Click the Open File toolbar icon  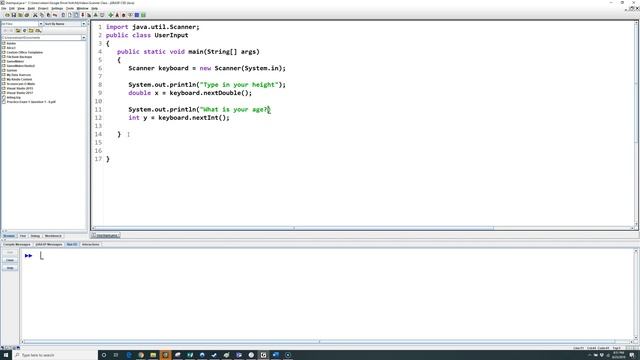pos(7,15)
